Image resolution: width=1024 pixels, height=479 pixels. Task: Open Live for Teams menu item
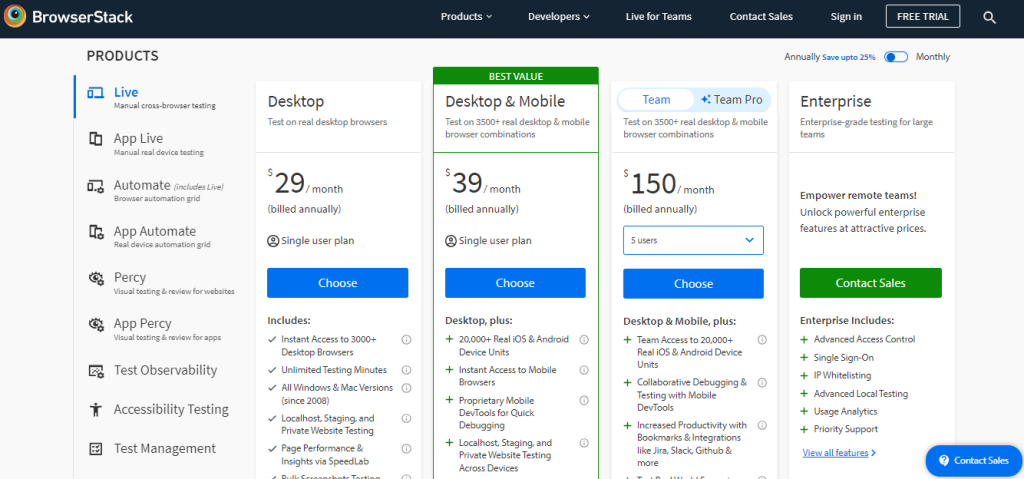[x=658, y=17]
